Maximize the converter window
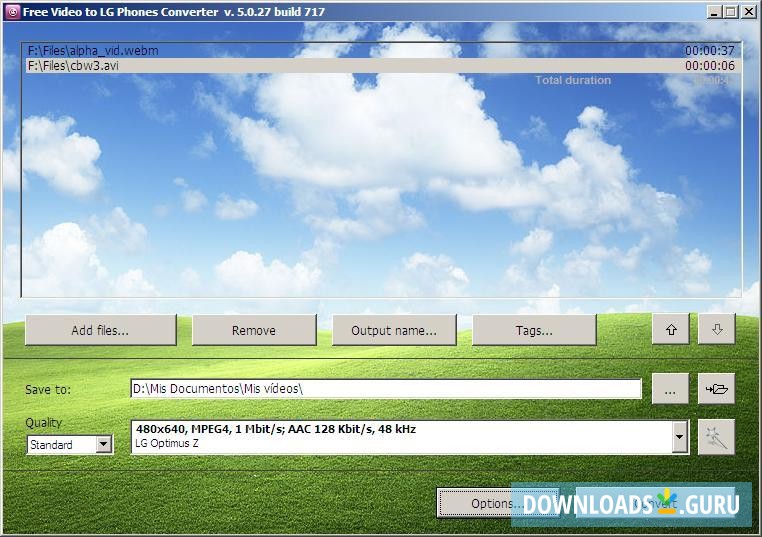 tap(730, 12)
